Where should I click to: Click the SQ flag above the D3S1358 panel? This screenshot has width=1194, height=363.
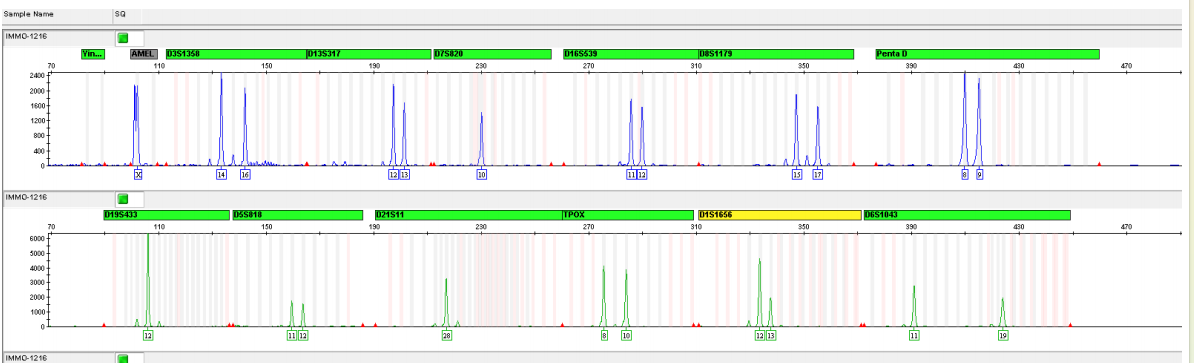pos(123,37)
